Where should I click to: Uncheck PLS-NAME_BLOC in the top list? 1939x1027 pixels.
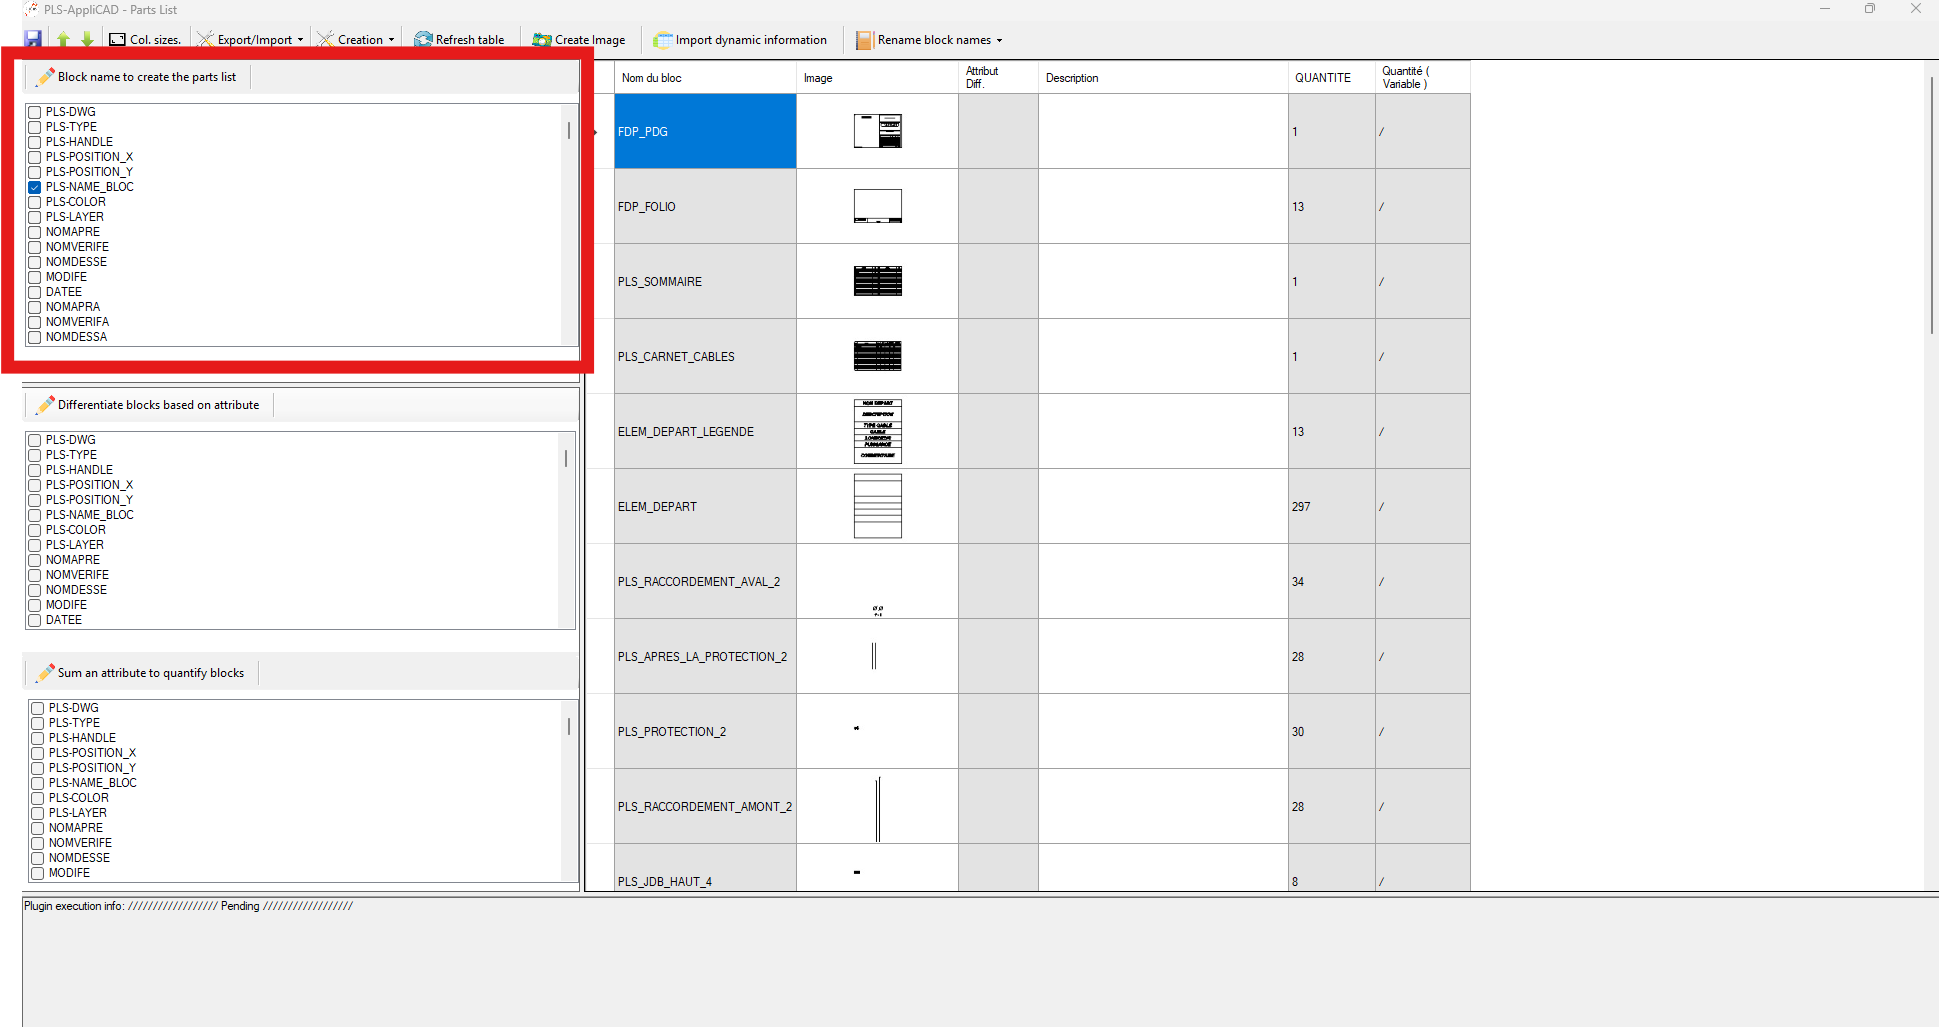click(35, 187)
